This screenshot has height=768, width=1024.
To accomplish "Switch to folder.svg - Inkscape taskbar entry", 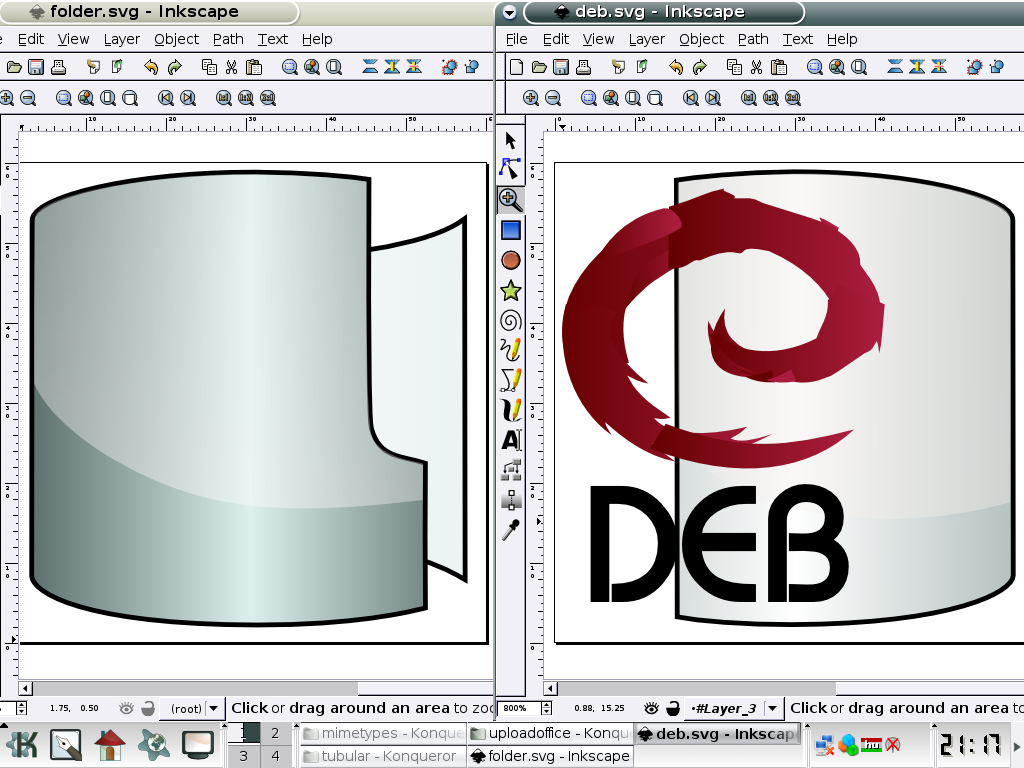I will click(x=551, y=756).
